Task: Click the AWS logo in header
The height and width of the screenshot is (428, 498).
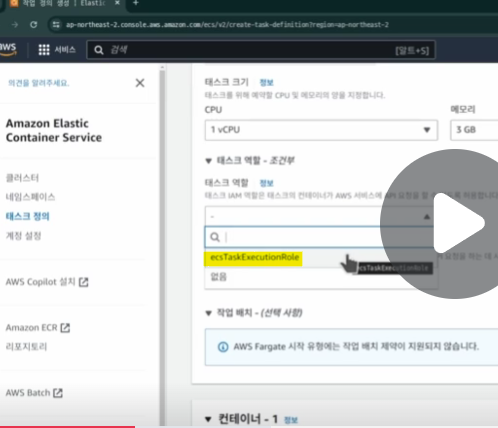Action: [x=8, y=50]
